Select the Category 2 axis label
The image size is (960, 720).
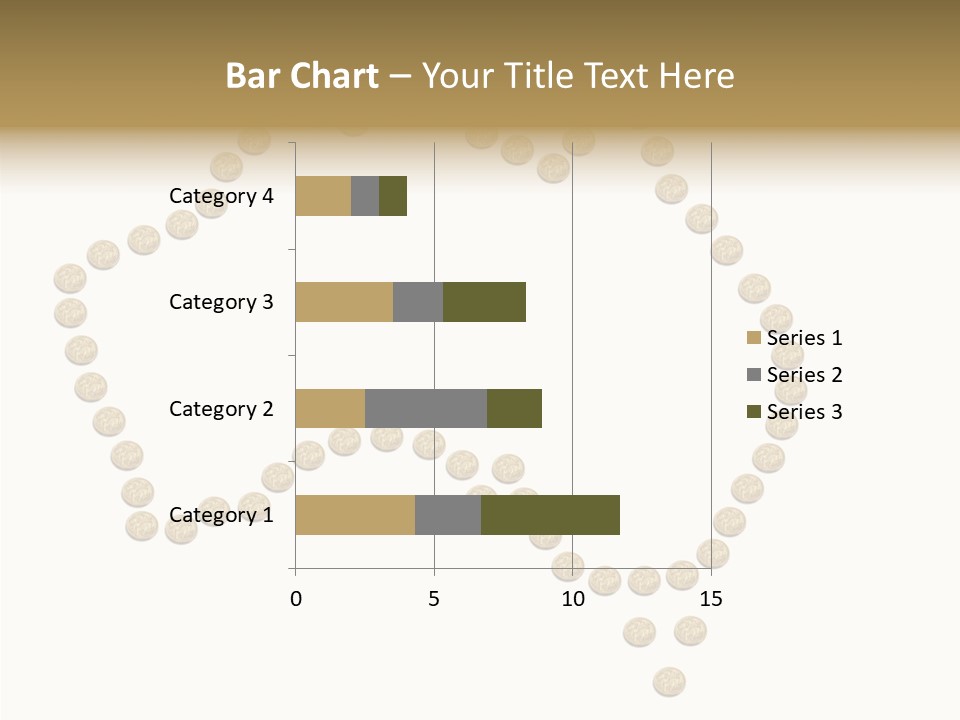(x=221, y=409)
